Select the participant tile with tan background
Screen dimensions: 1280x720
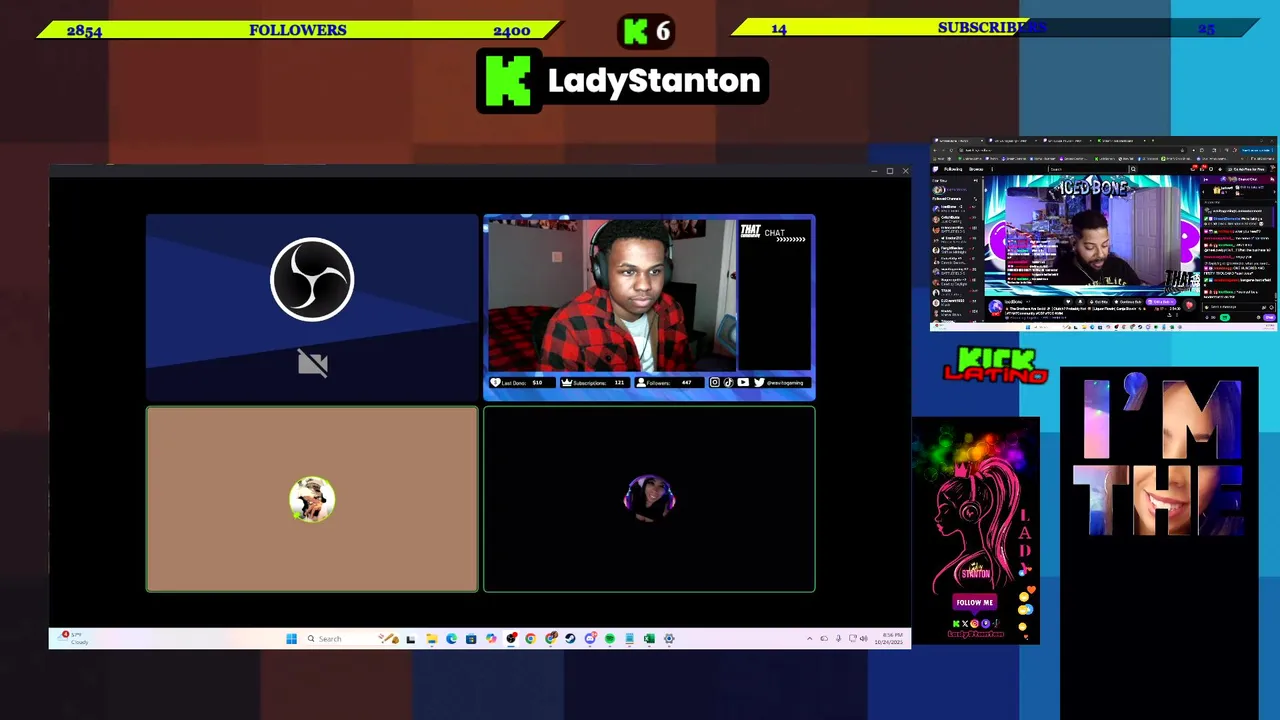(312, 499)
